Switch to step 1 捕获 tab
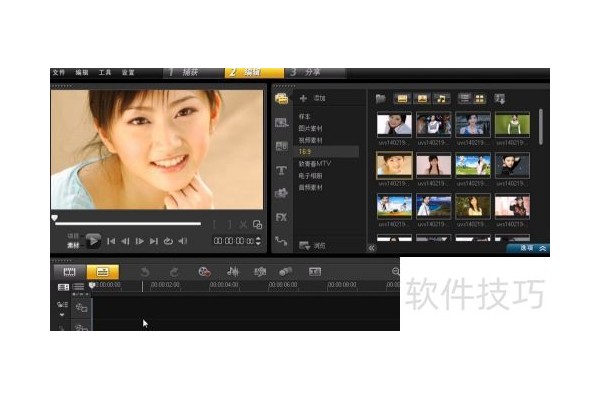Viewport: 600px width, 400px height. click(193, 72)
